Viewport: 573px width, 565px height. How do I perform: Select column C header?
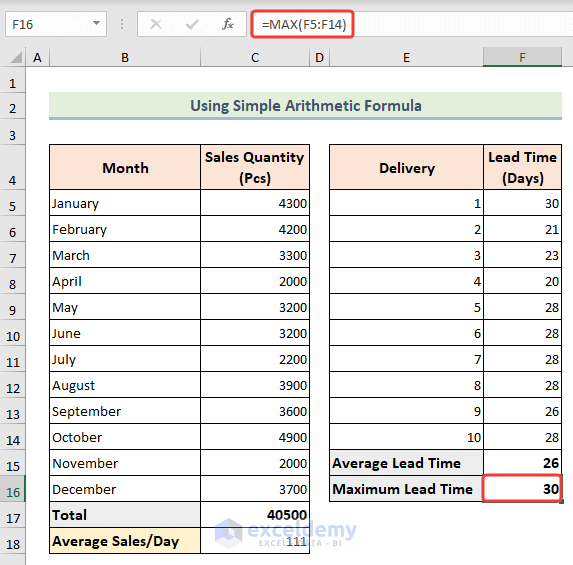pos(255,57)
